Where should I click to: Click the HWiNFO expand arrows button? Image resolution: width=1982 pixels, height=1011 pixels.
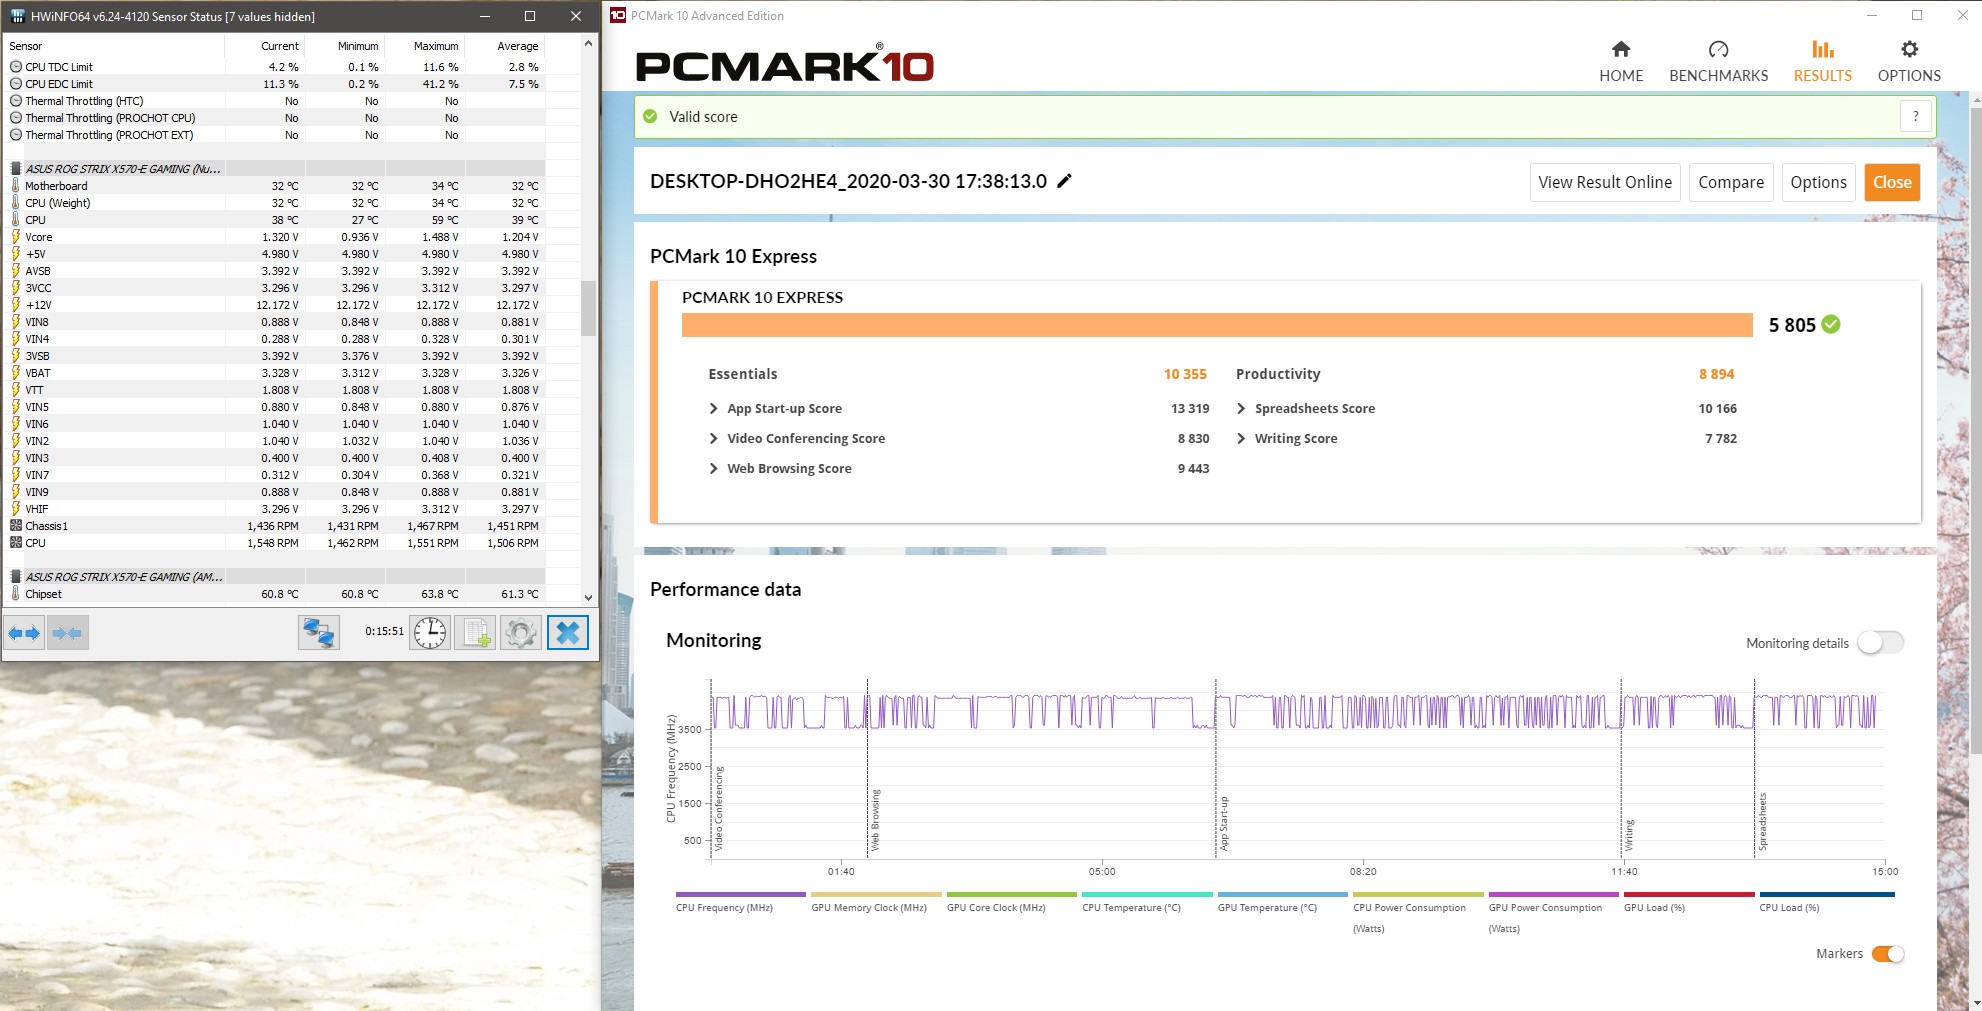[24, 633]
